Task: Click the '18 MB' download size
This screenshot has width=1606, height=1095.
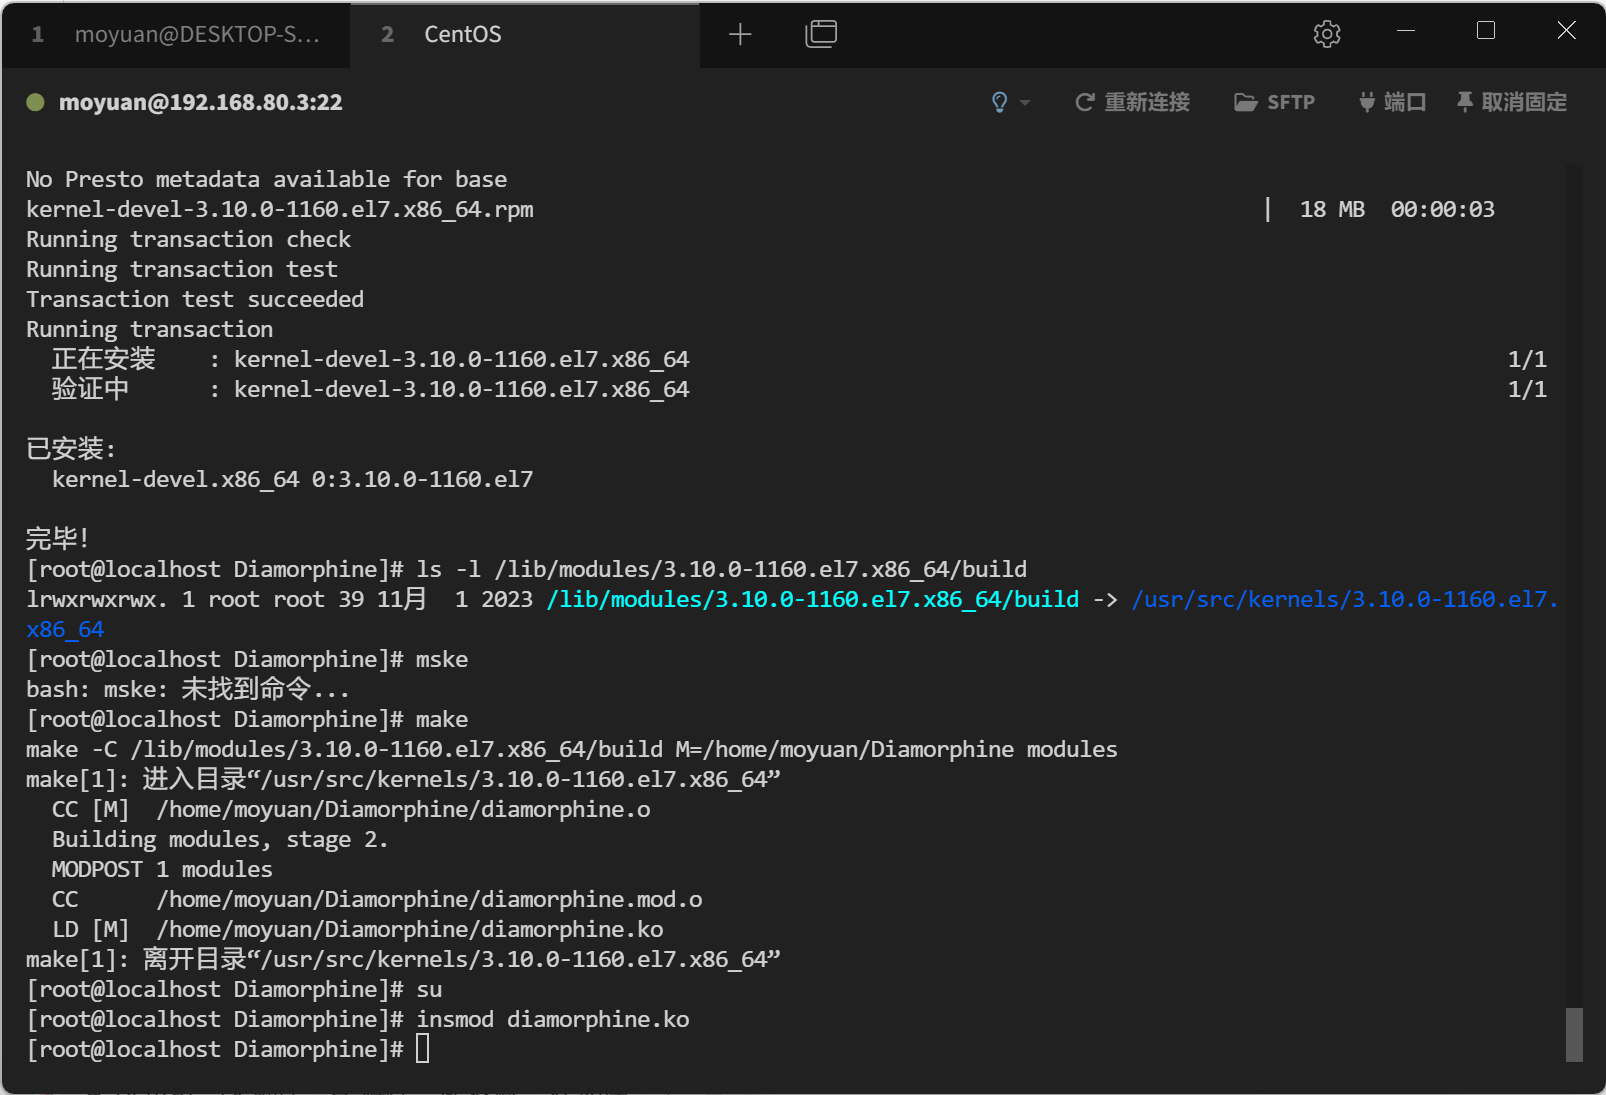Action: pyautogui.click(x=1332, y=209)
